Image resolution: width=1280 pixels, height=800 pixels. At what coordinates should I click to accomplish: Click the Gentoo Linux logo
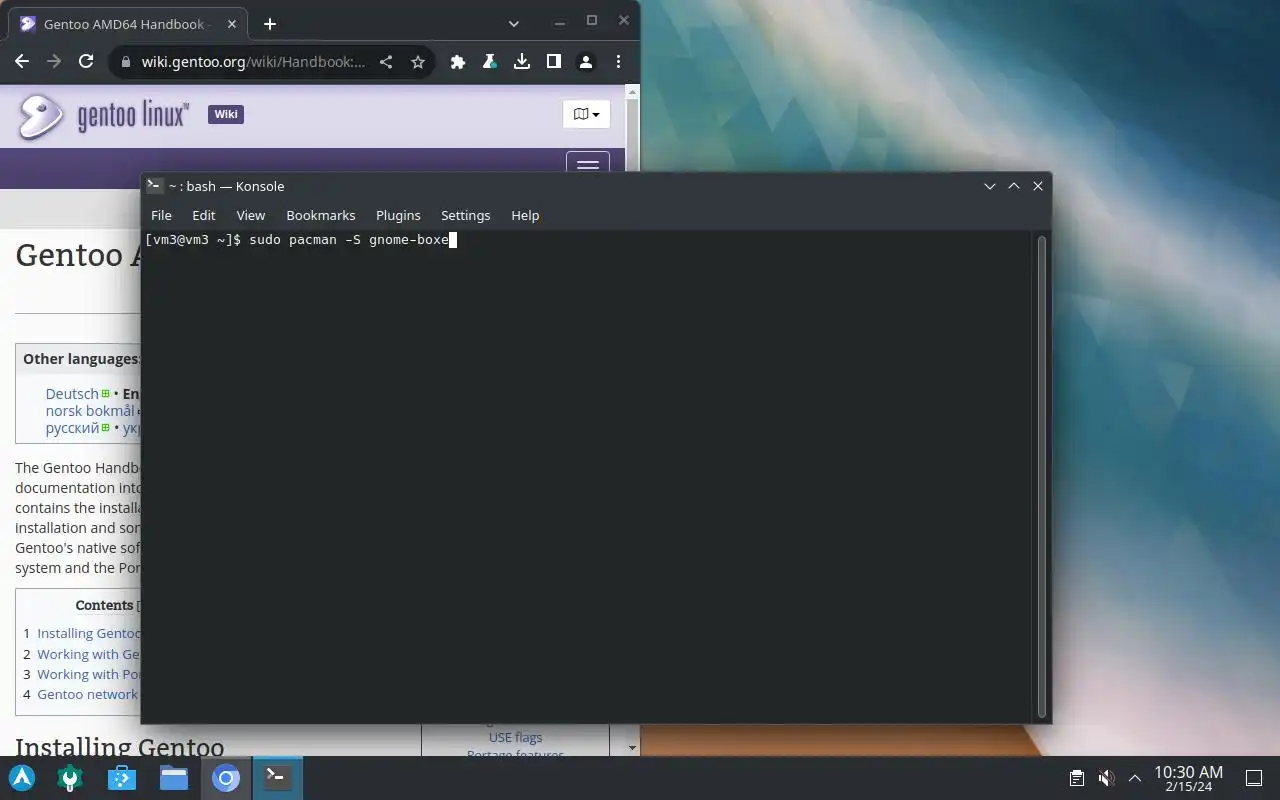click(103, 116)
